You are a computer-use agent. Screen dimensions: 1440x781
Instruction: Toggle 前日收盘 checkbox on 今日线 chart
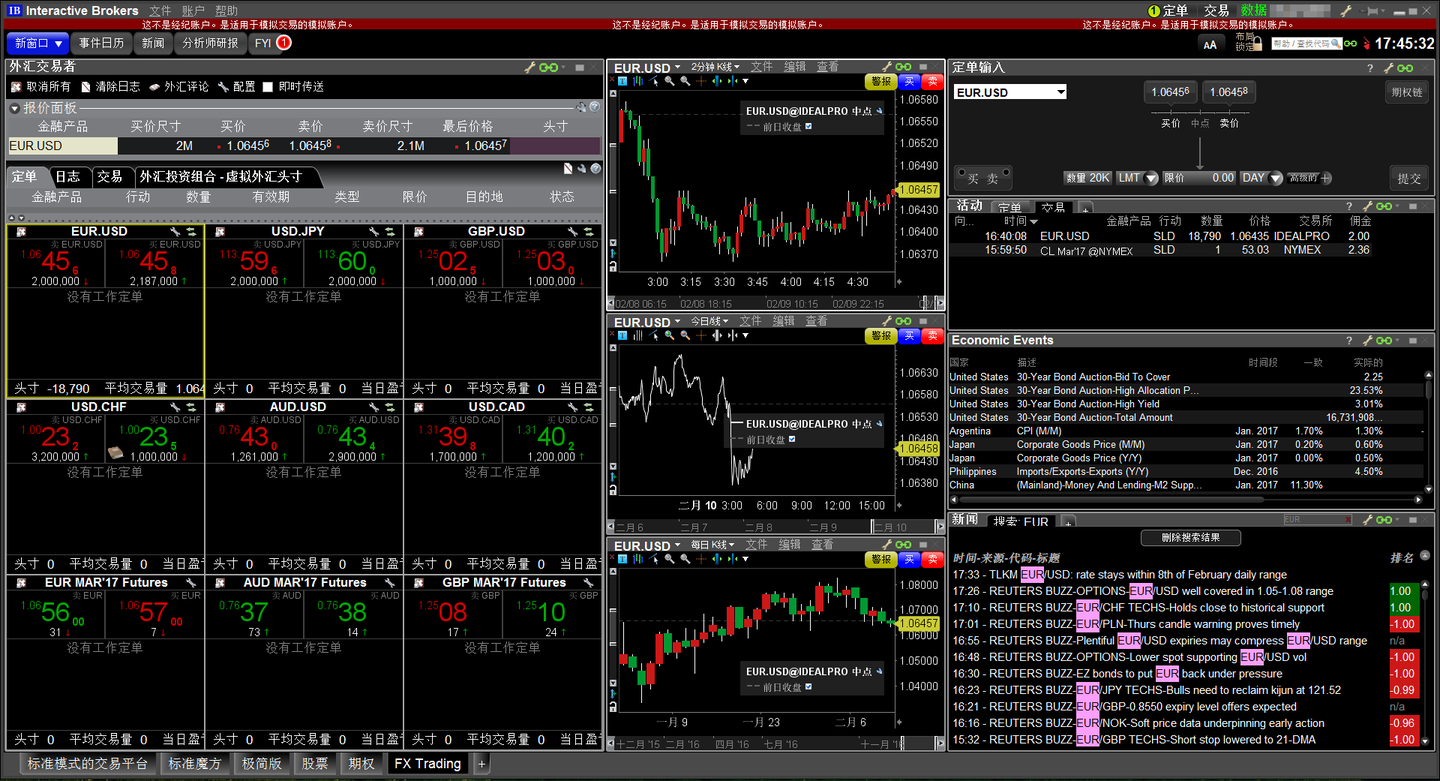pos(792,439)
